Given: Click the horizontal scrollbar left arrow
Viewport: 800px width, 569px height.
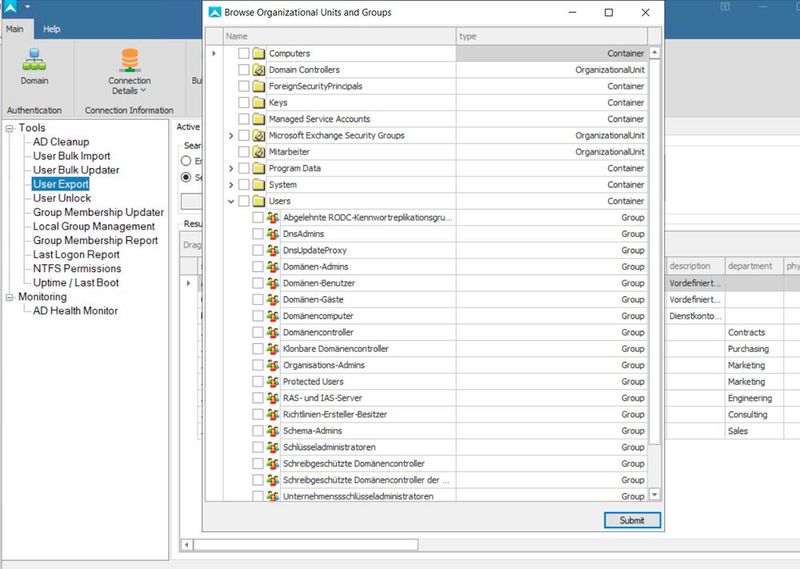Looking at the screenshot, I should (x=187, y=545).
